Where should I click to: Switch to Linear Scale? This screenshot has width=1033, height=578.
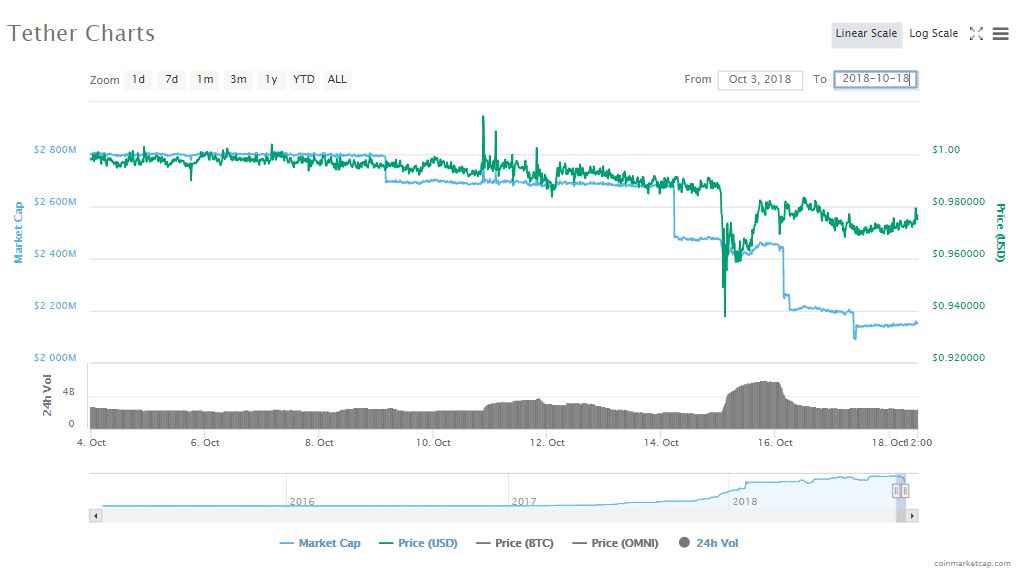point(866,34)
